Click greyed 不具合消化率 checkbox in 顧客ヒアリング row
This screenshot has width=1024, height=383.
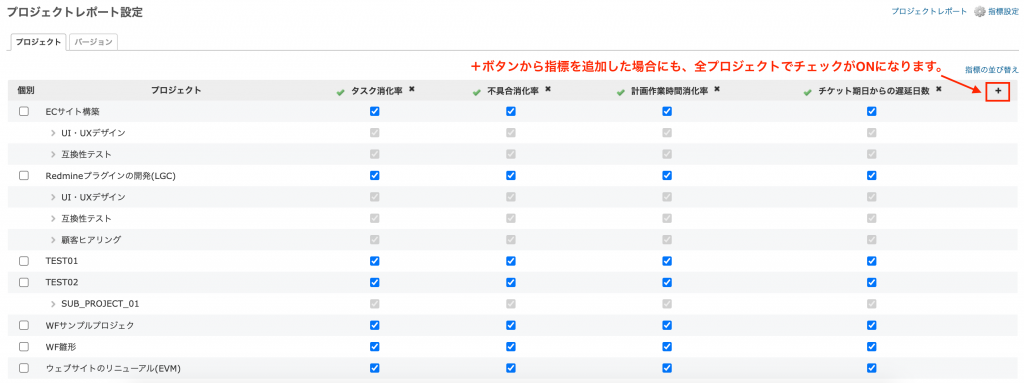click(511, 240)
